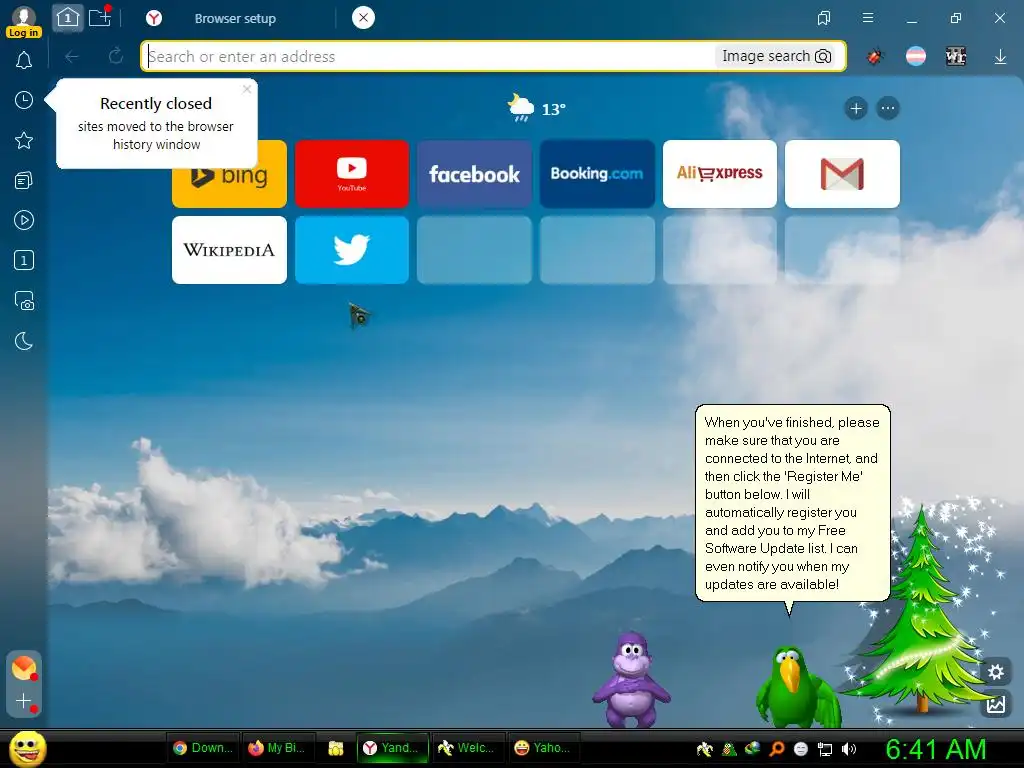
Task: Click the magnifier tray icon
Action: pos(777,749)
